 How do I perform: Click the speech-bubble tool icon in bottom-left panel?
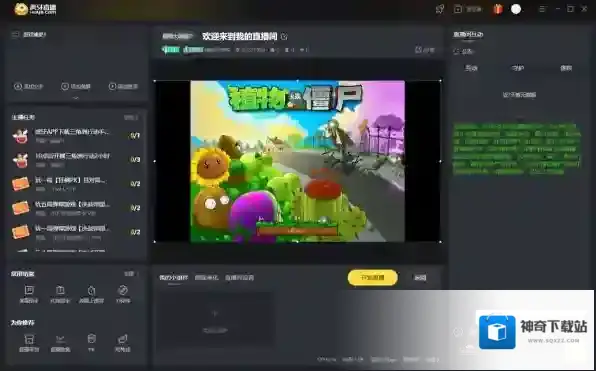click(x=29, y=290)
